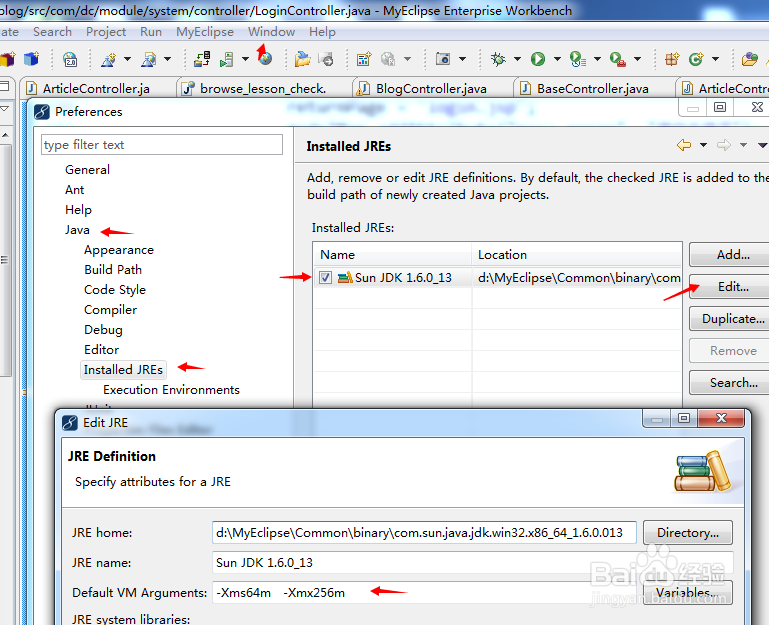769x625 pixels.
Task: Open dropdown arrow next to camera icon
Action: click(x=462, y=59)
